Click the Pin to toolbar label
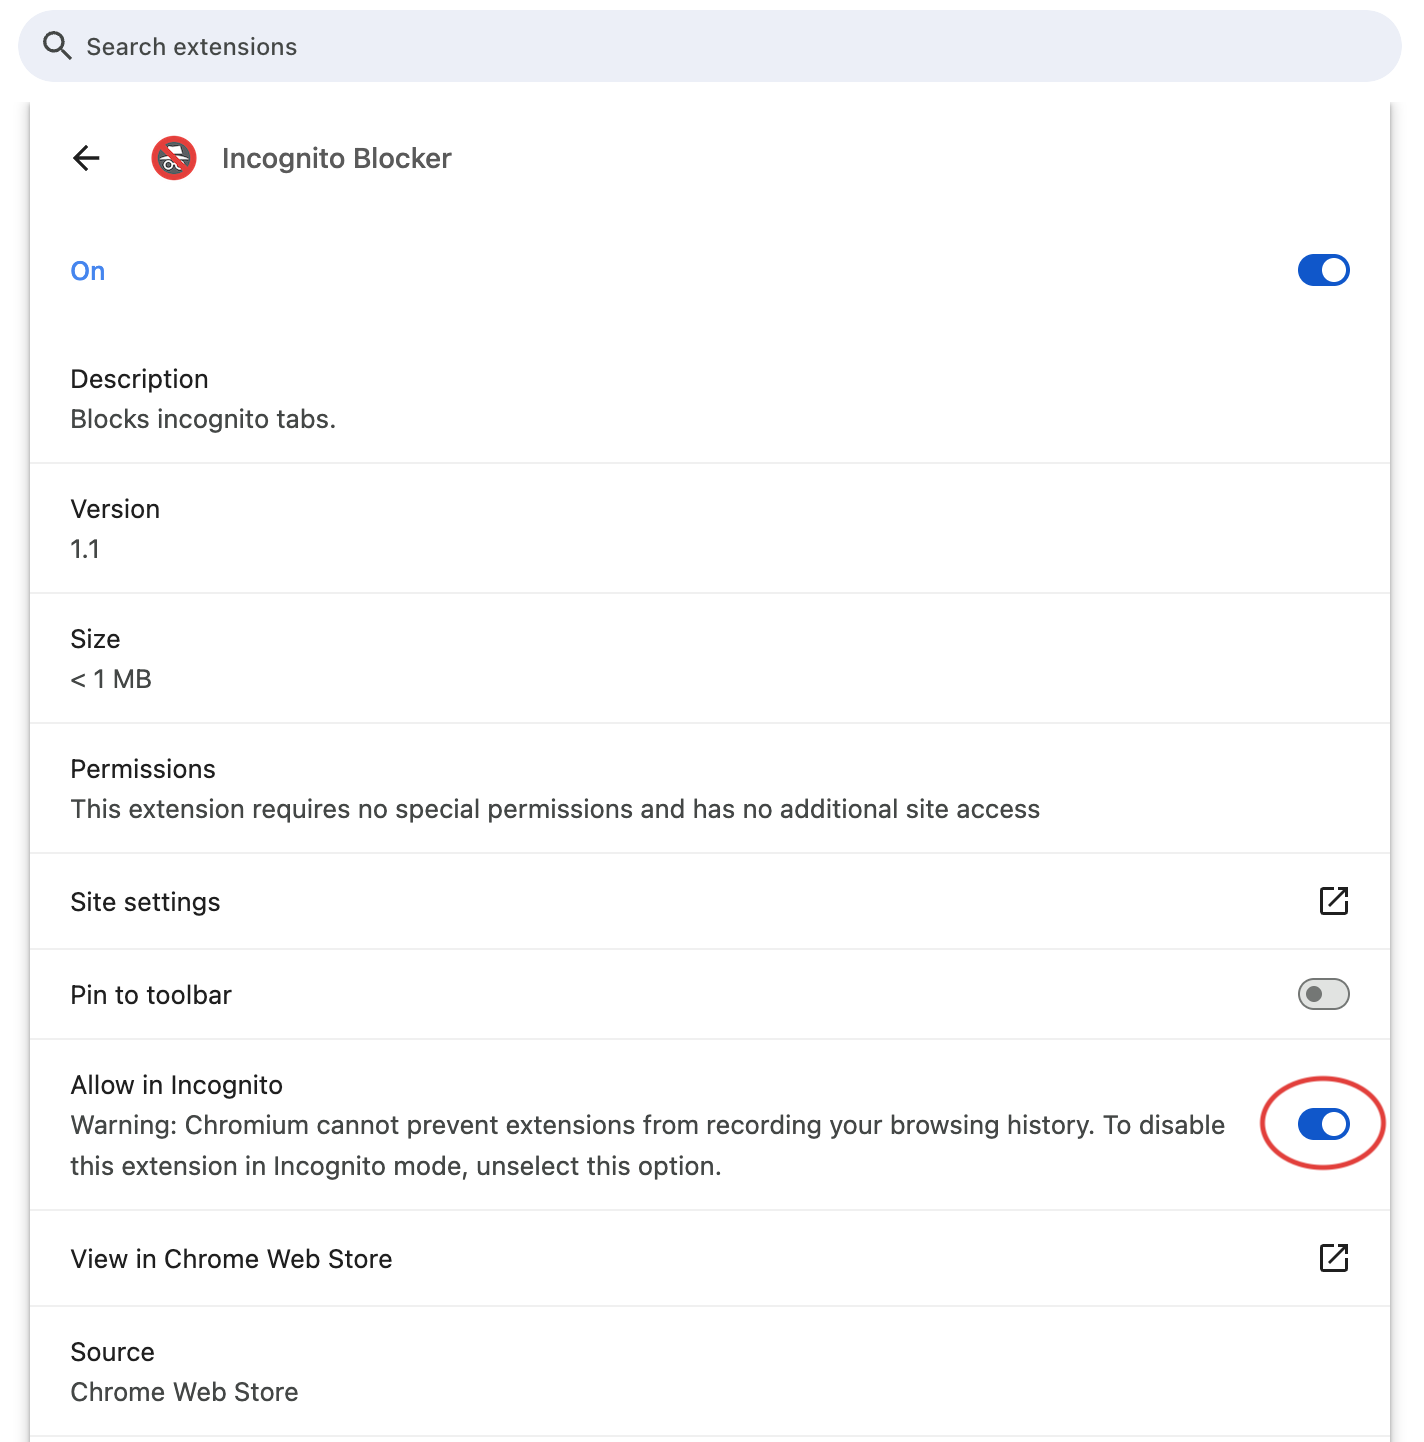 pyautogui.click(x=151, y=995)
